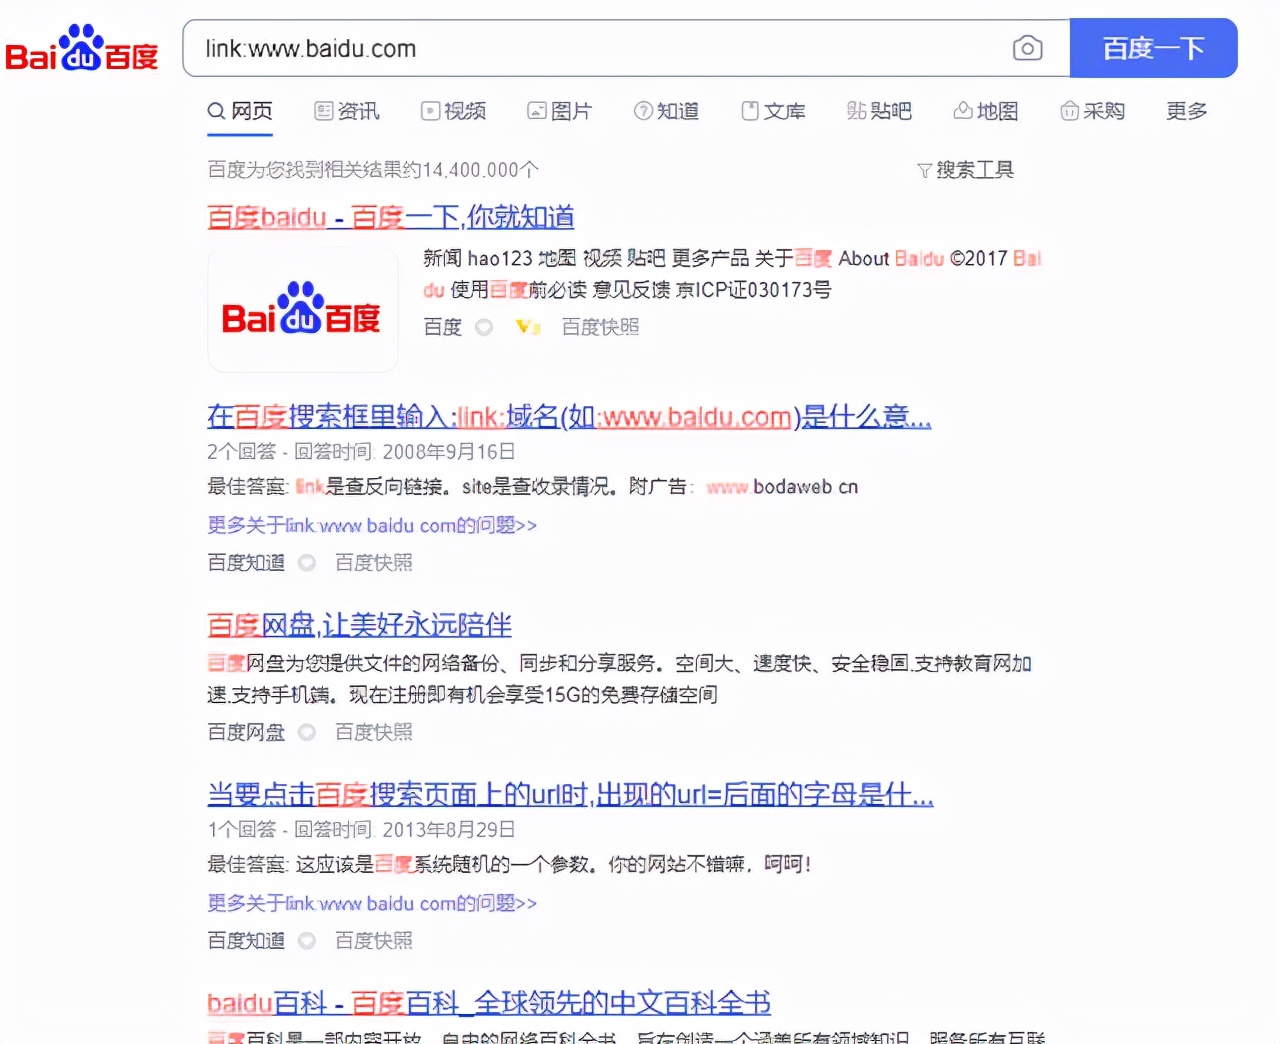
Task: Open the 地图 maps icon
Action: point(963,111)
